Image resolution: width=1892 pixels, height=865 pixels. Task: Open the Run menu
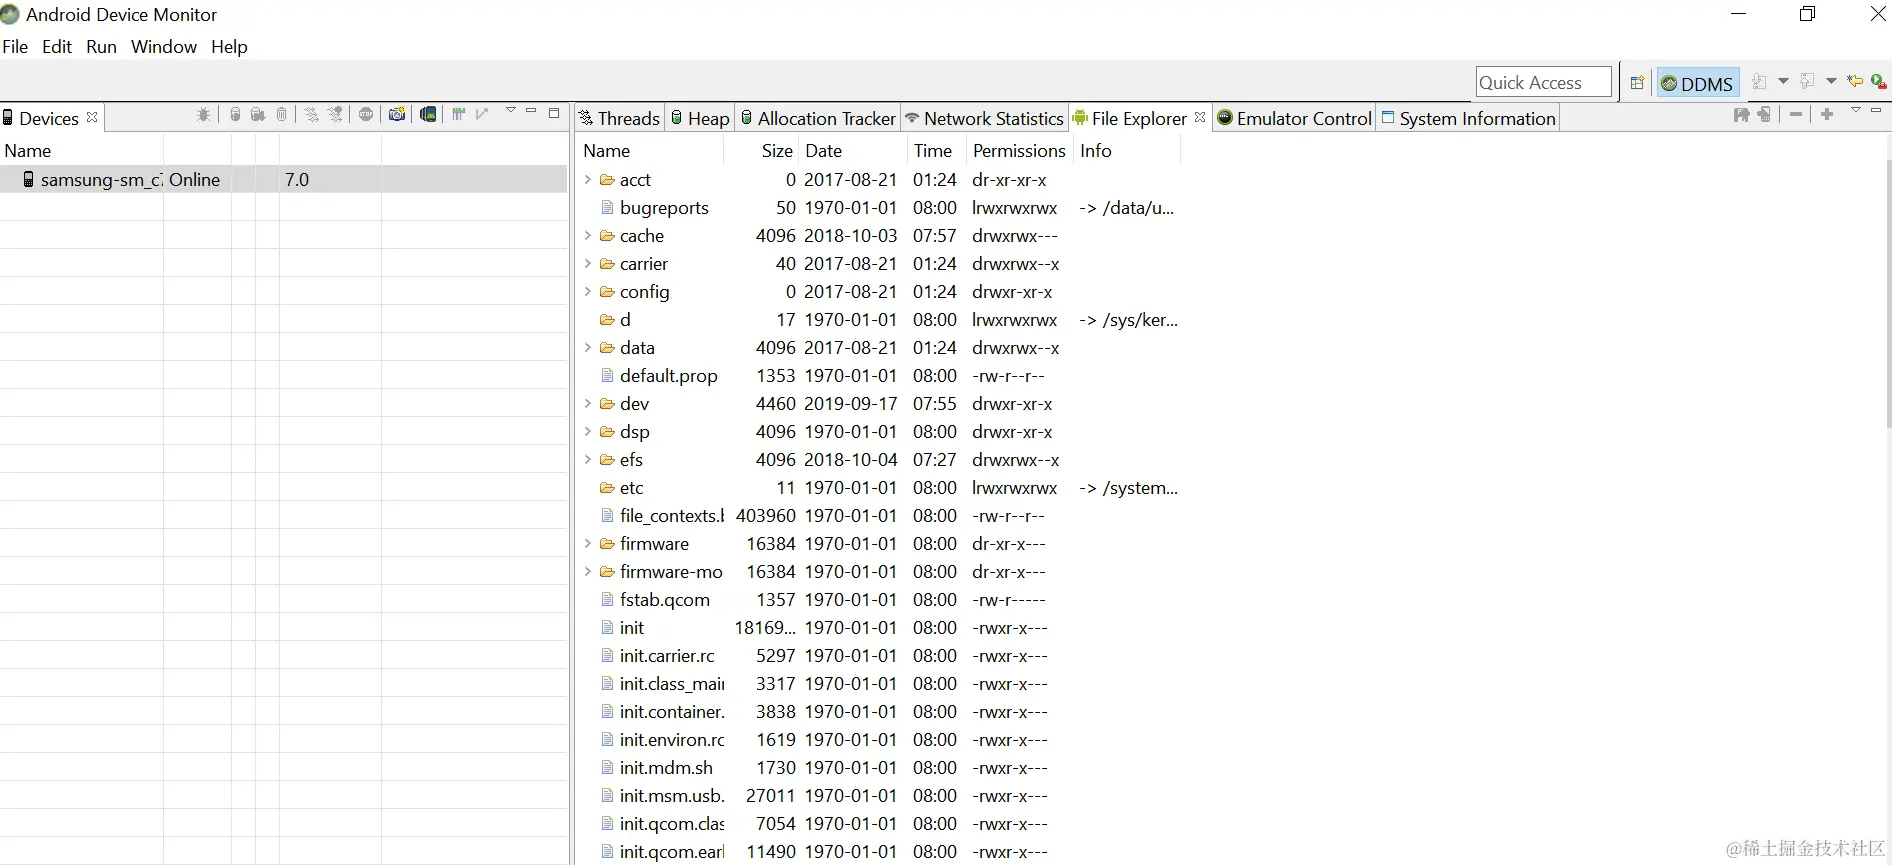pyautogui.click(x=101, y=47)
